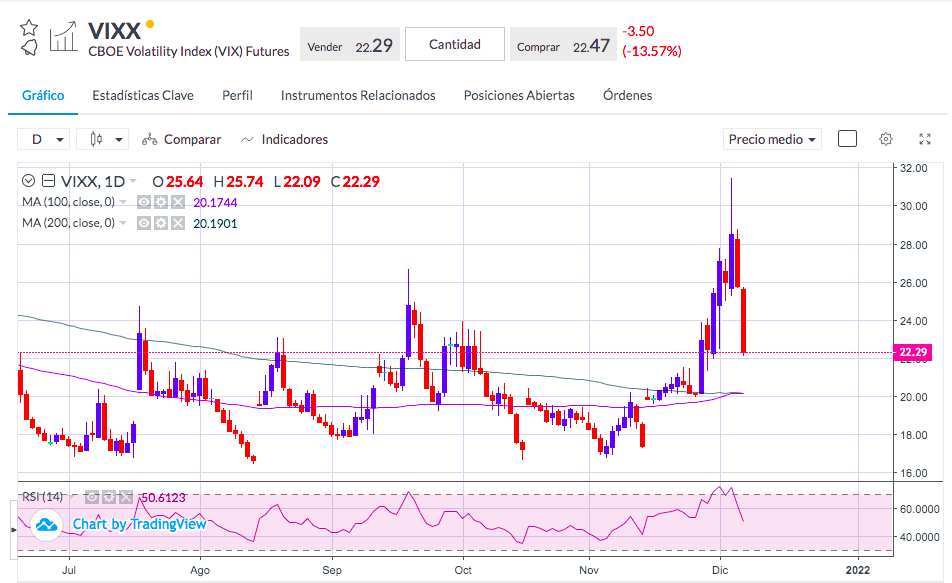Click the TradingView cloud logo

[46, 524]
